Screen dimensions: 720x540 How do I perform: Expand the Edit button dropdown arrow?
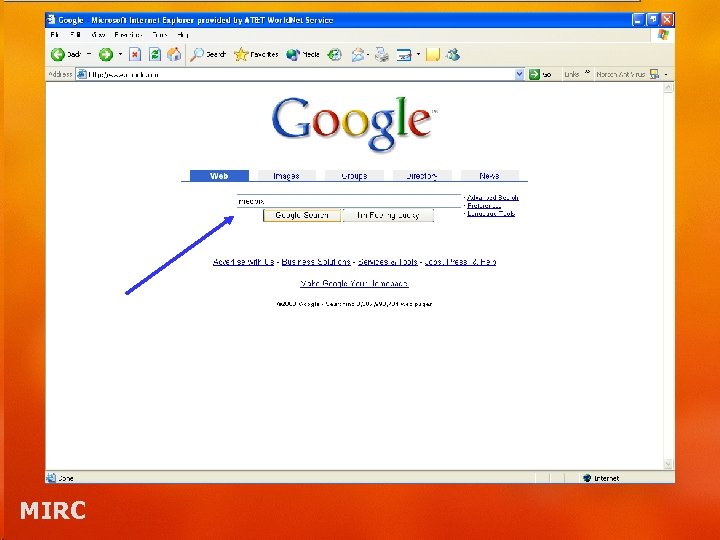pyautogui.click(x=418, y=55)
